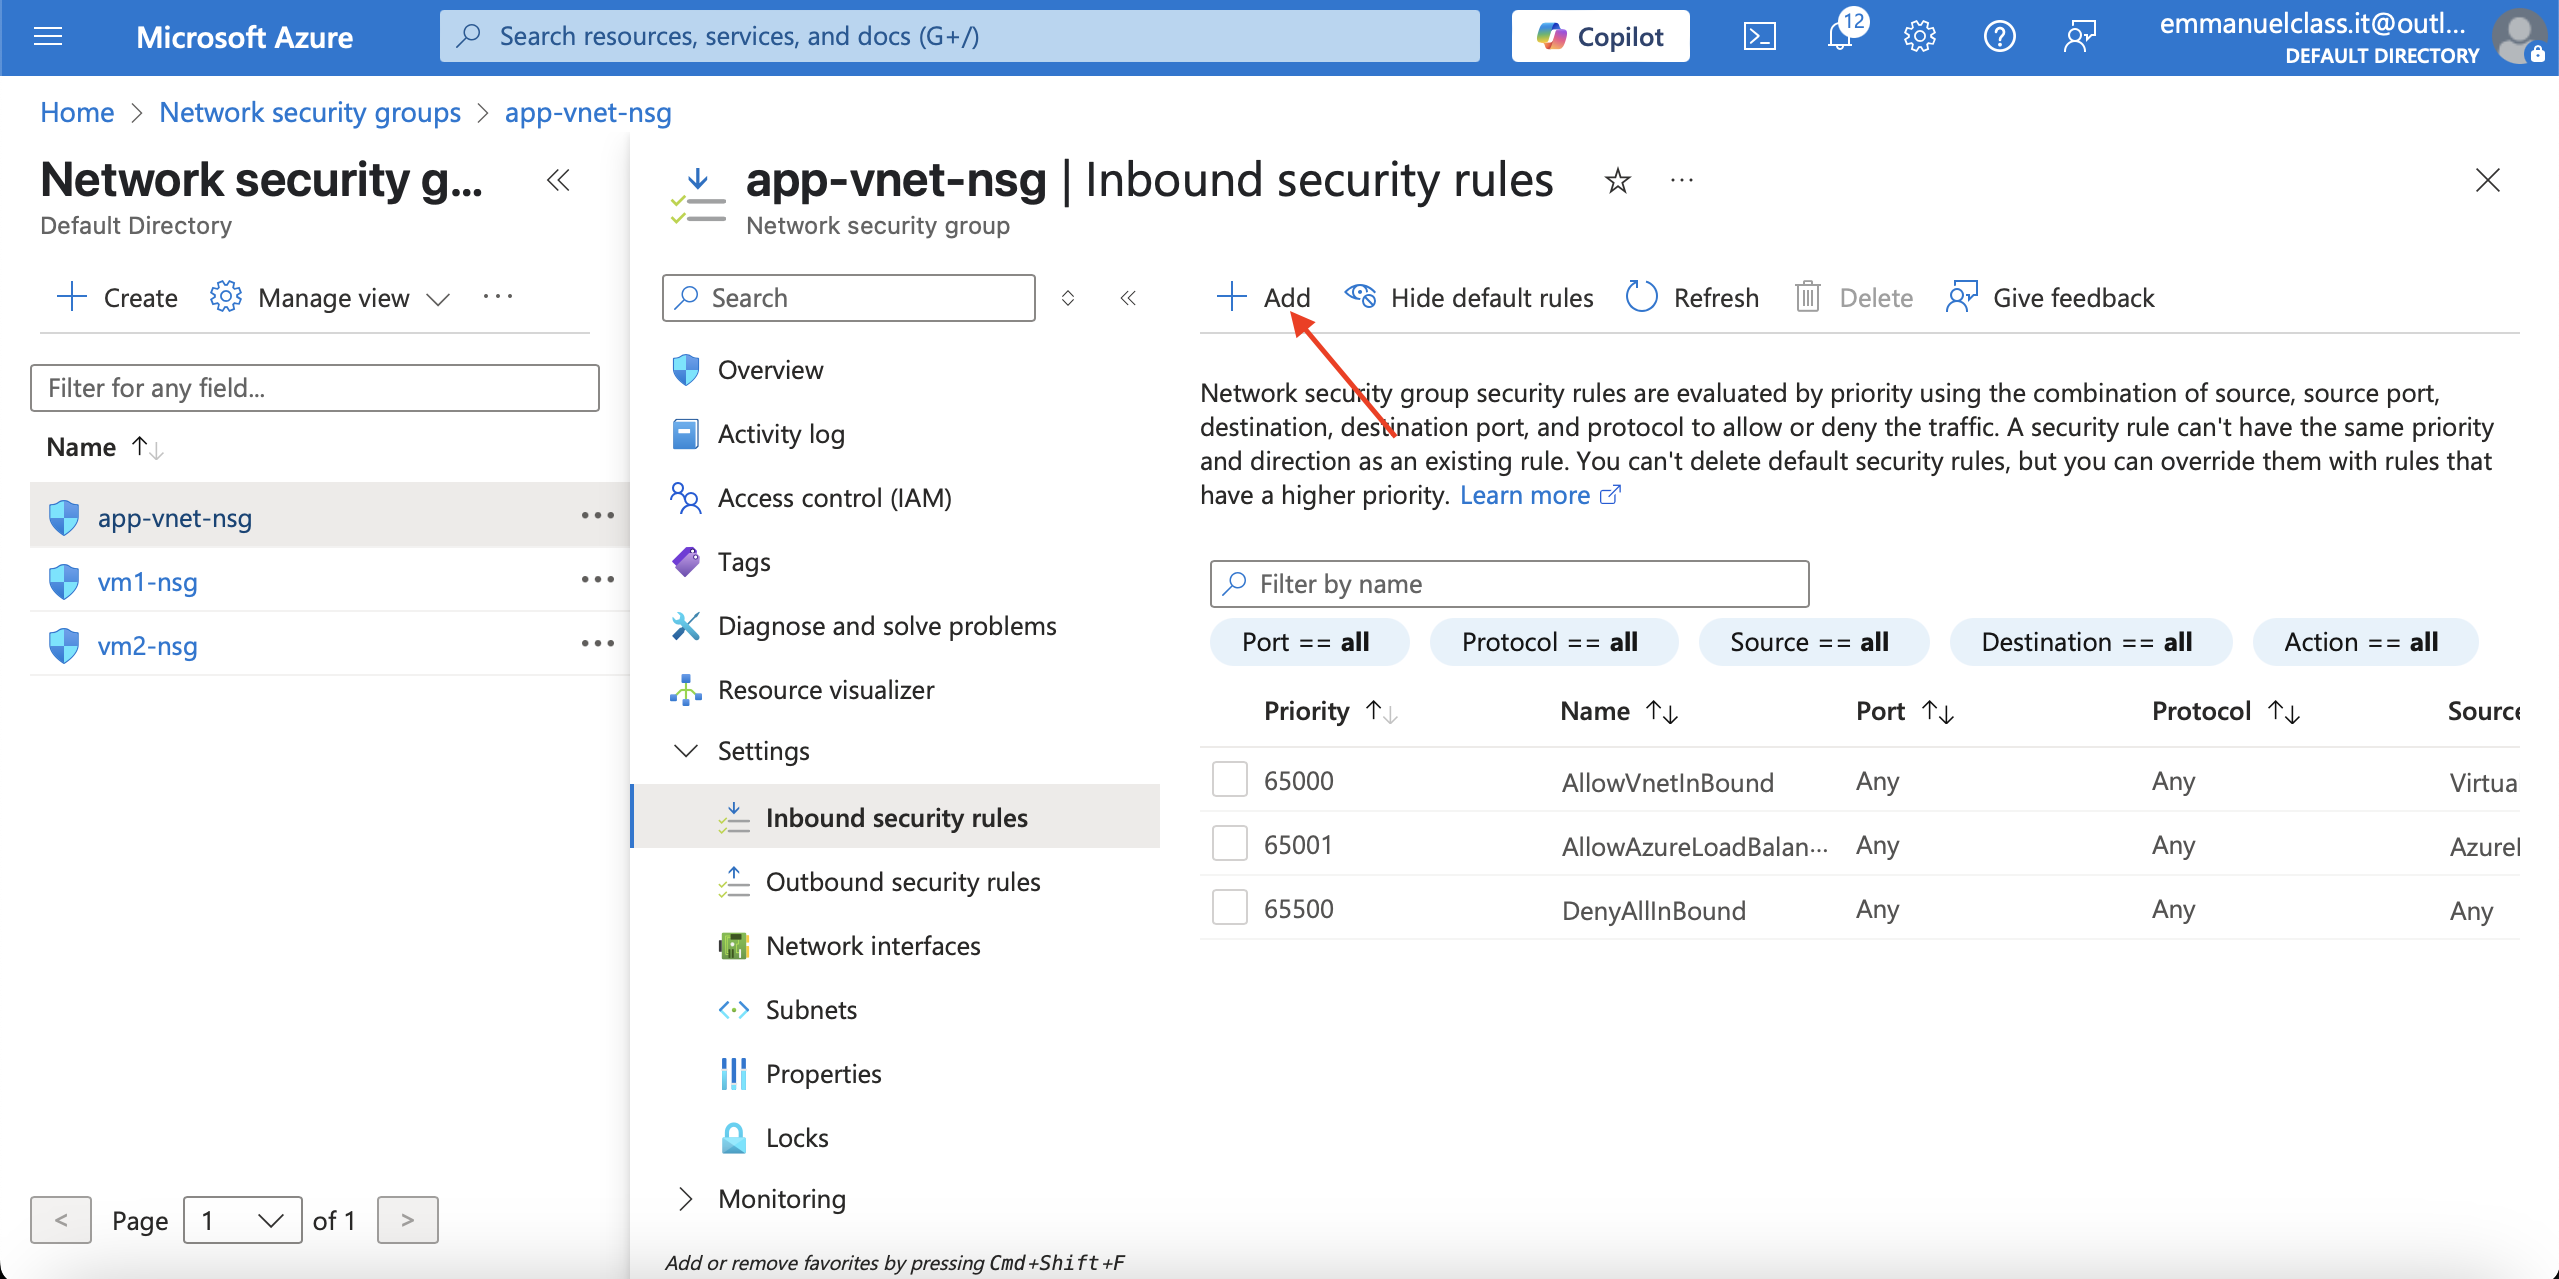The height and width of the screenshot is (1279, 2559).
Task: Go to next page of NSG list
Action: pyautogui.click(x=407, y=1220)
